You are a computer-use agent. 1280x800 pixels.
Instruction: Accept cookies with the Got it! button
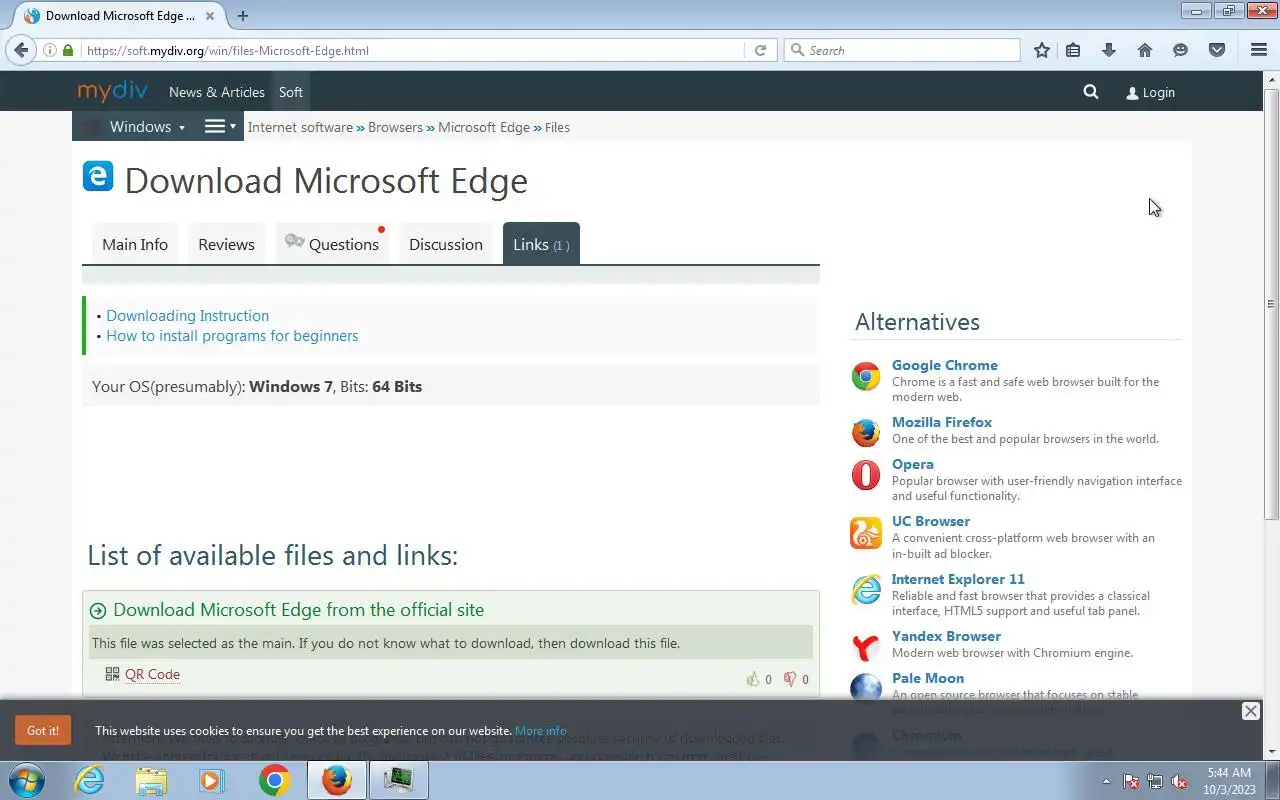pos(43,730)
